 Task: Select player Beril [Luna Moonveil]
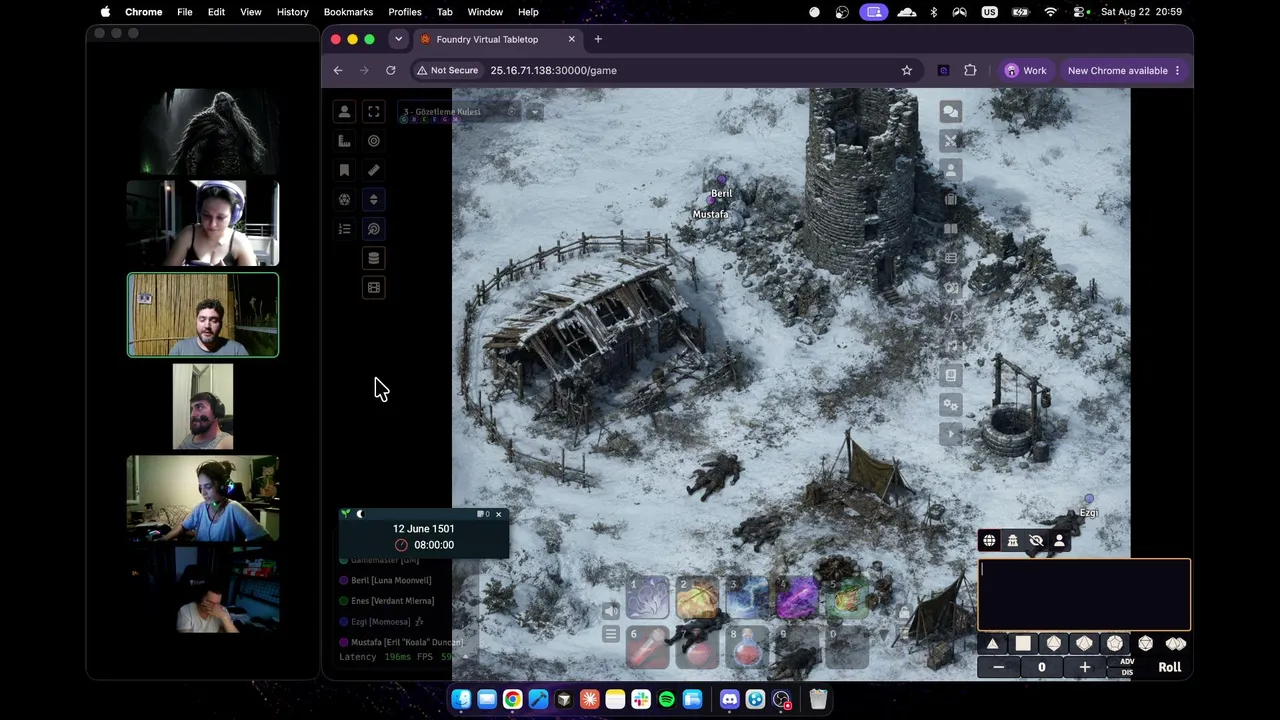391,580
